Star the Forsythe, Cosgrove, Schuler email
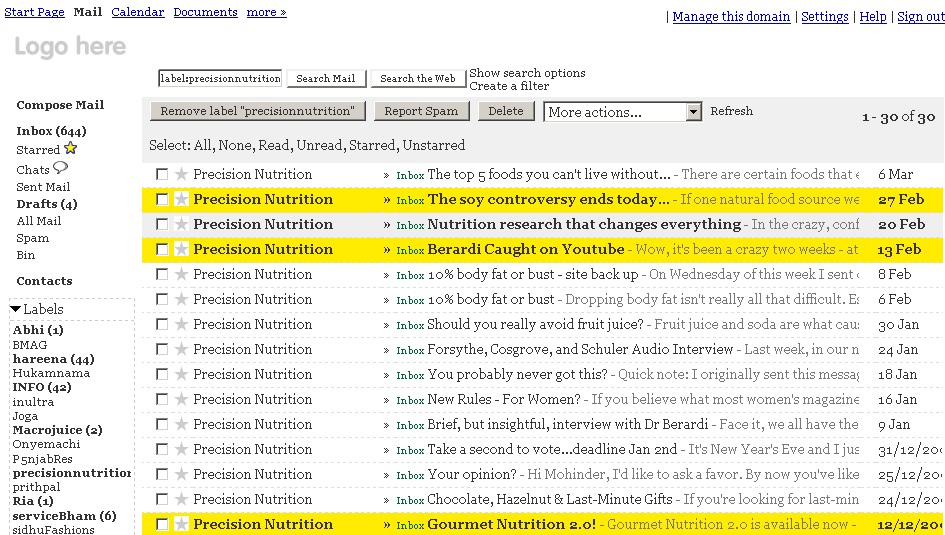 click(181, 349)
